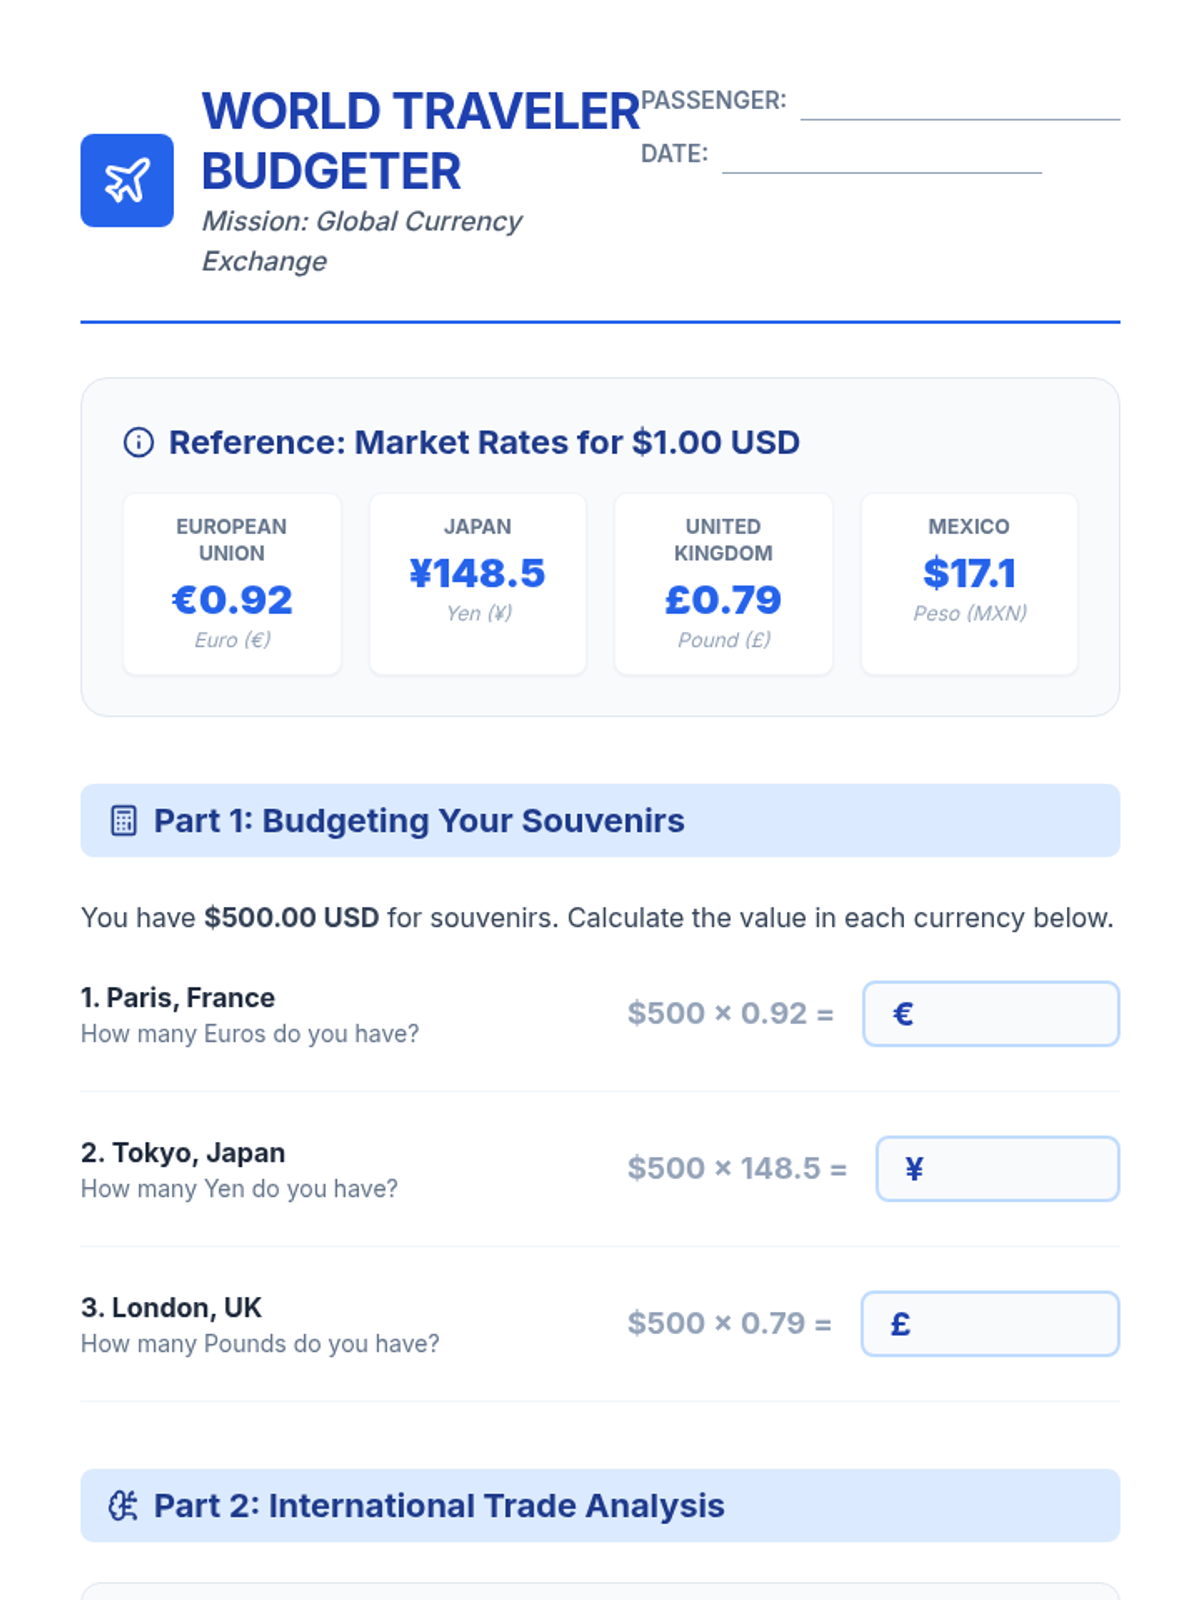Click Part 1: Budgeting Your Souvenirs header
1200x1600 pixels.
(600, 821)
